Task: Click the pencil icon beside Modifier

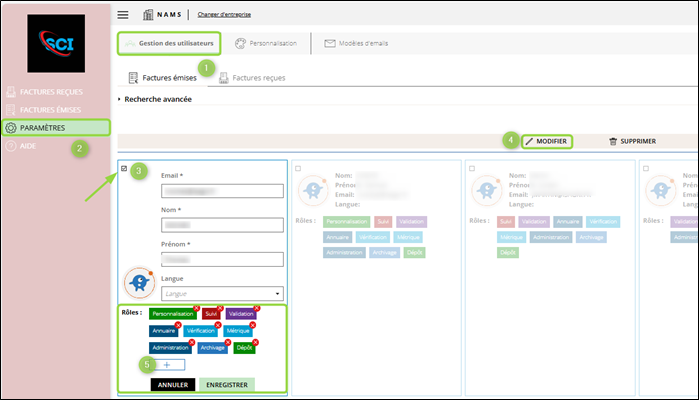Action: (530, 142)
